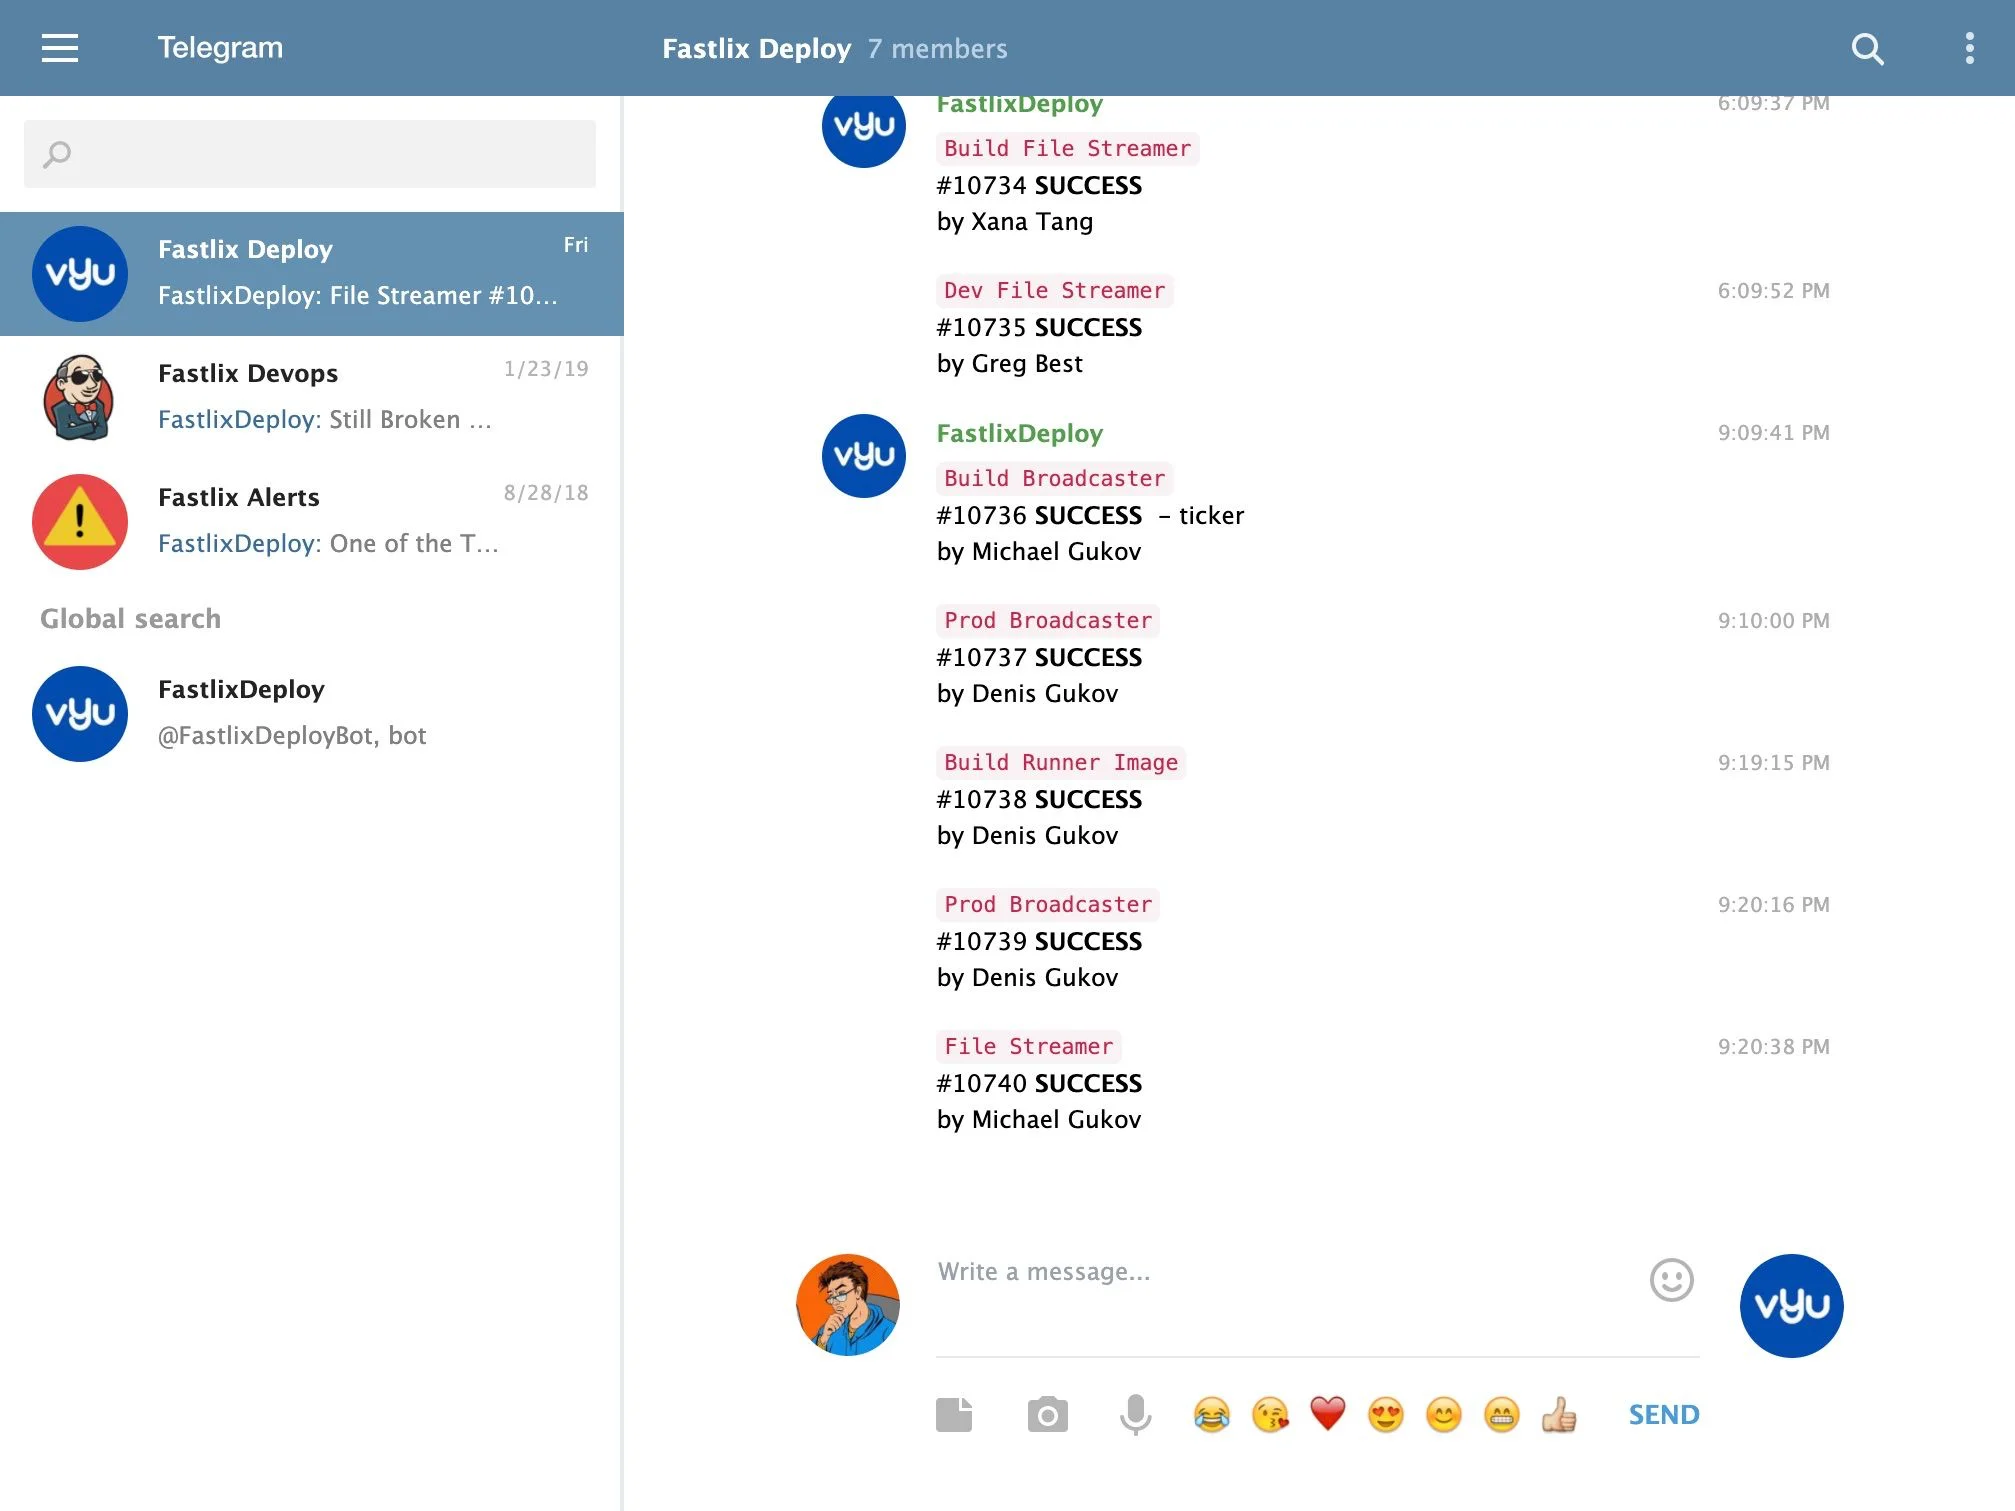2015x1511 pixels.
Task: Insert the red heart emoji
Action: (1328, 1414)
